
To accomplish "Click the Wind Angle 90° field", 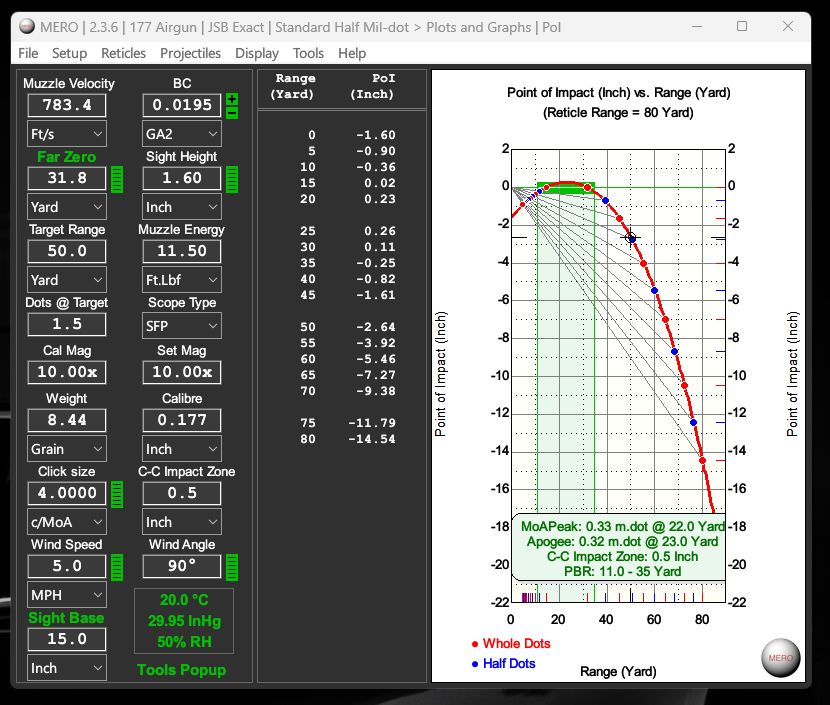I will click(182, 566).
